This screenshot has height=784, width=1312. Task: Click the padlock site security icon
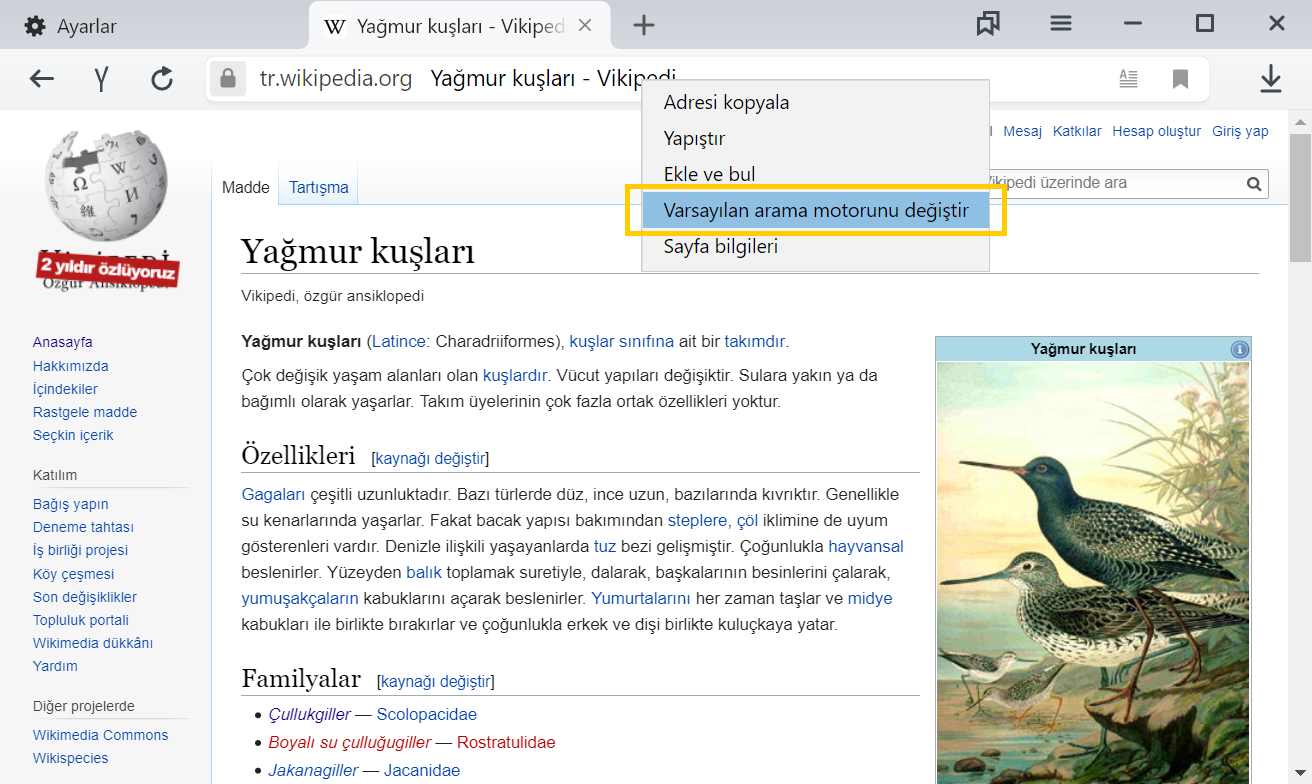point(228,79)
